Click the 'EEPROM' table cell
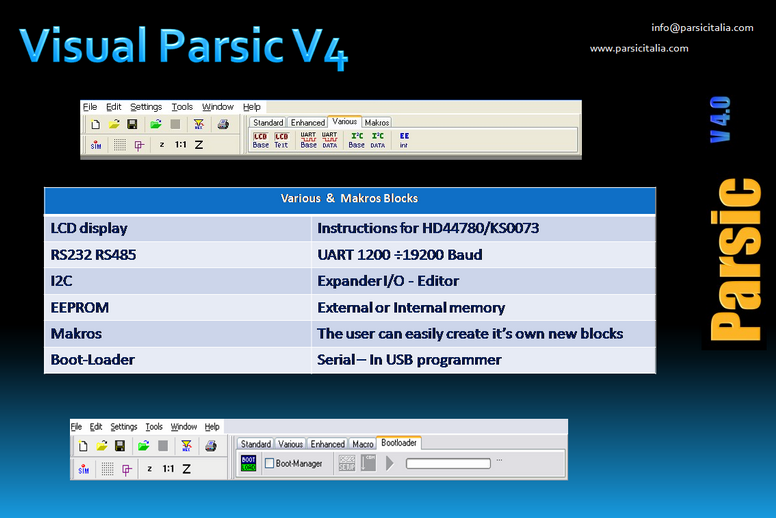 click(178, 308)
